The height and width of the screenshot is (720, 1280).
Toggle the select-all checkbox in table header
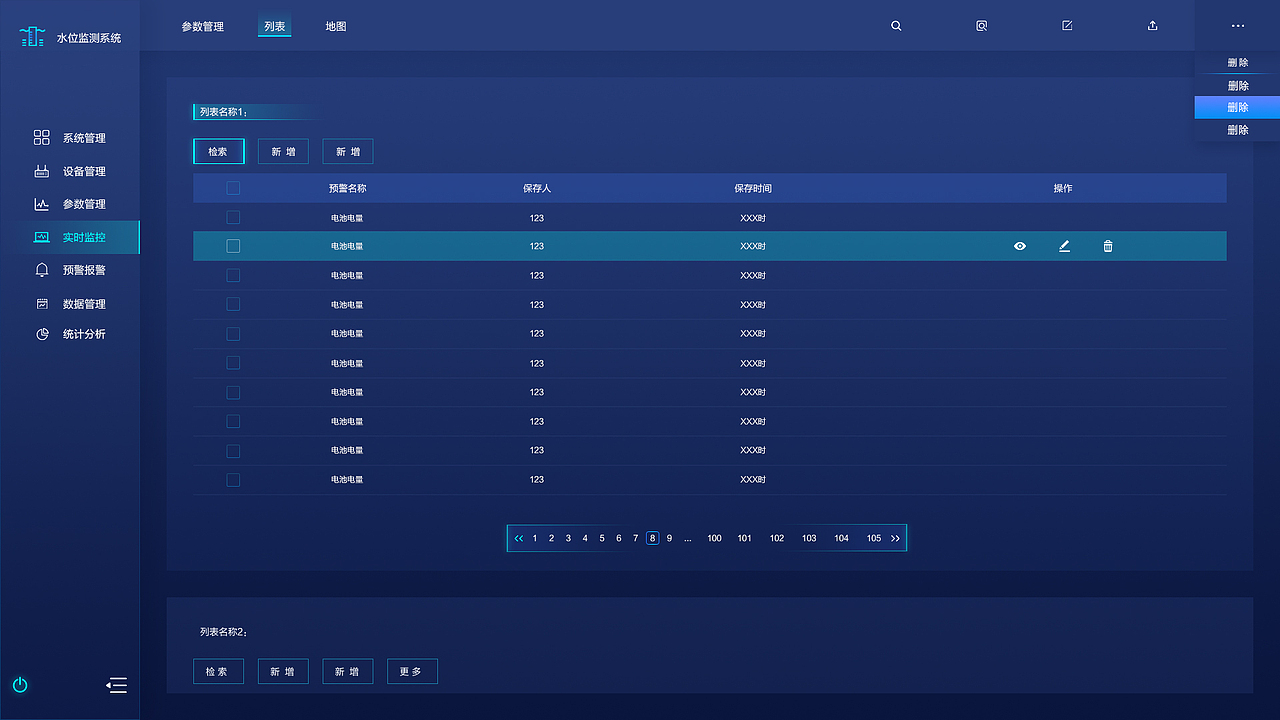pos(233,188)
